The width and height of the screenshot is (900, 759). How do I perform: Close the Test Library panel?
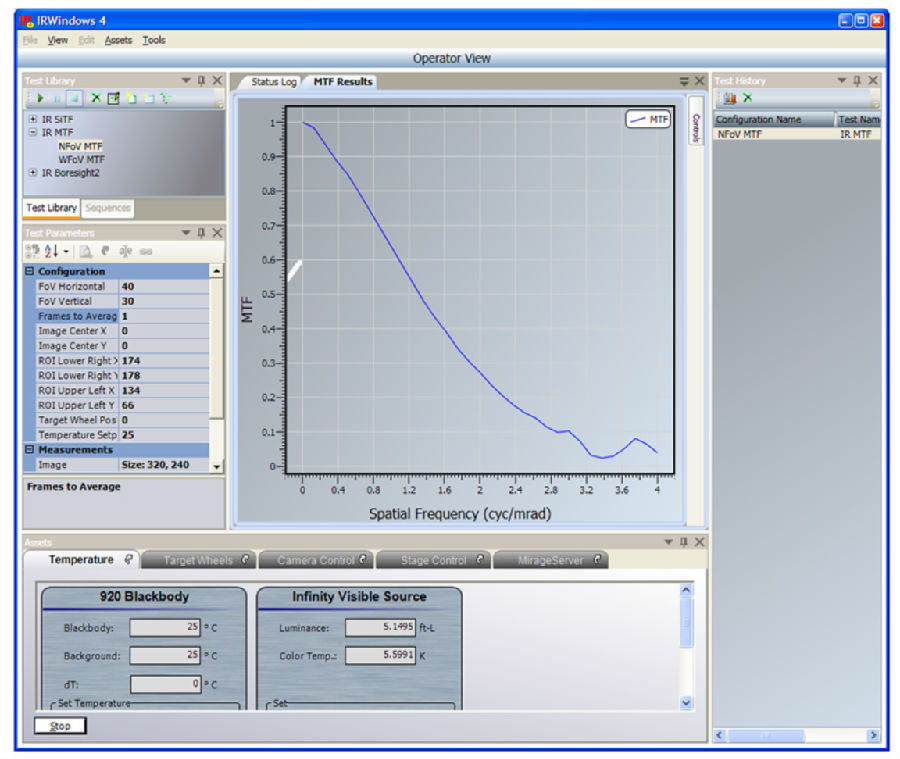(x=217, y=80)
